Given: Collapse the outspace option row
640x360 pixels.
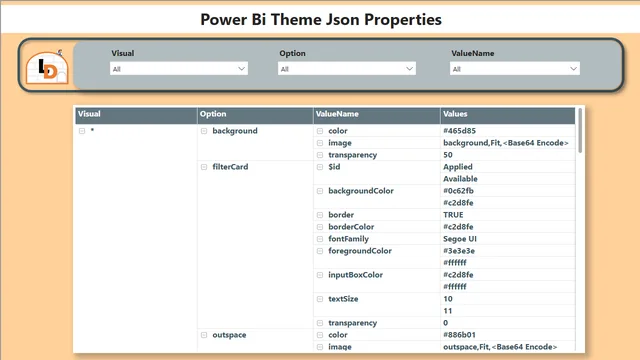Looking at the screenshot, I should click(204, 335).
